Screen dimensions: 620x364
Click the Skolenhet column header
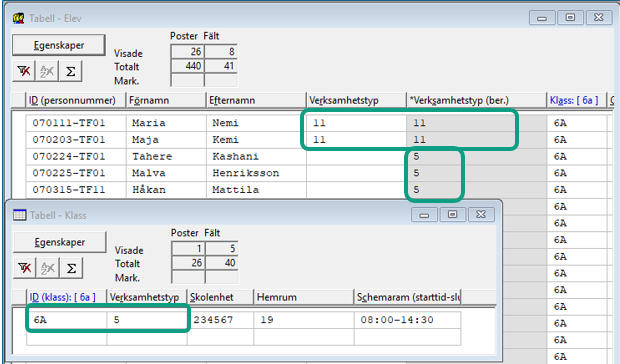[220, 297]
